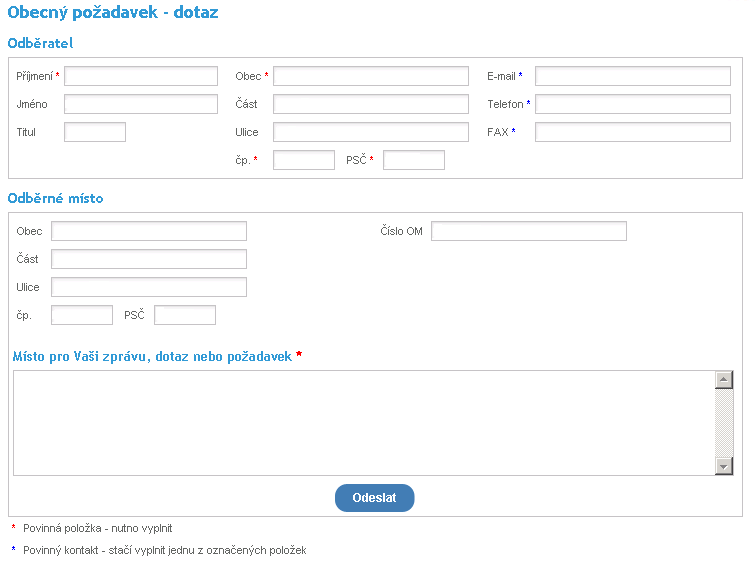Click čp. field under Odběrné místo

[82, 315]
